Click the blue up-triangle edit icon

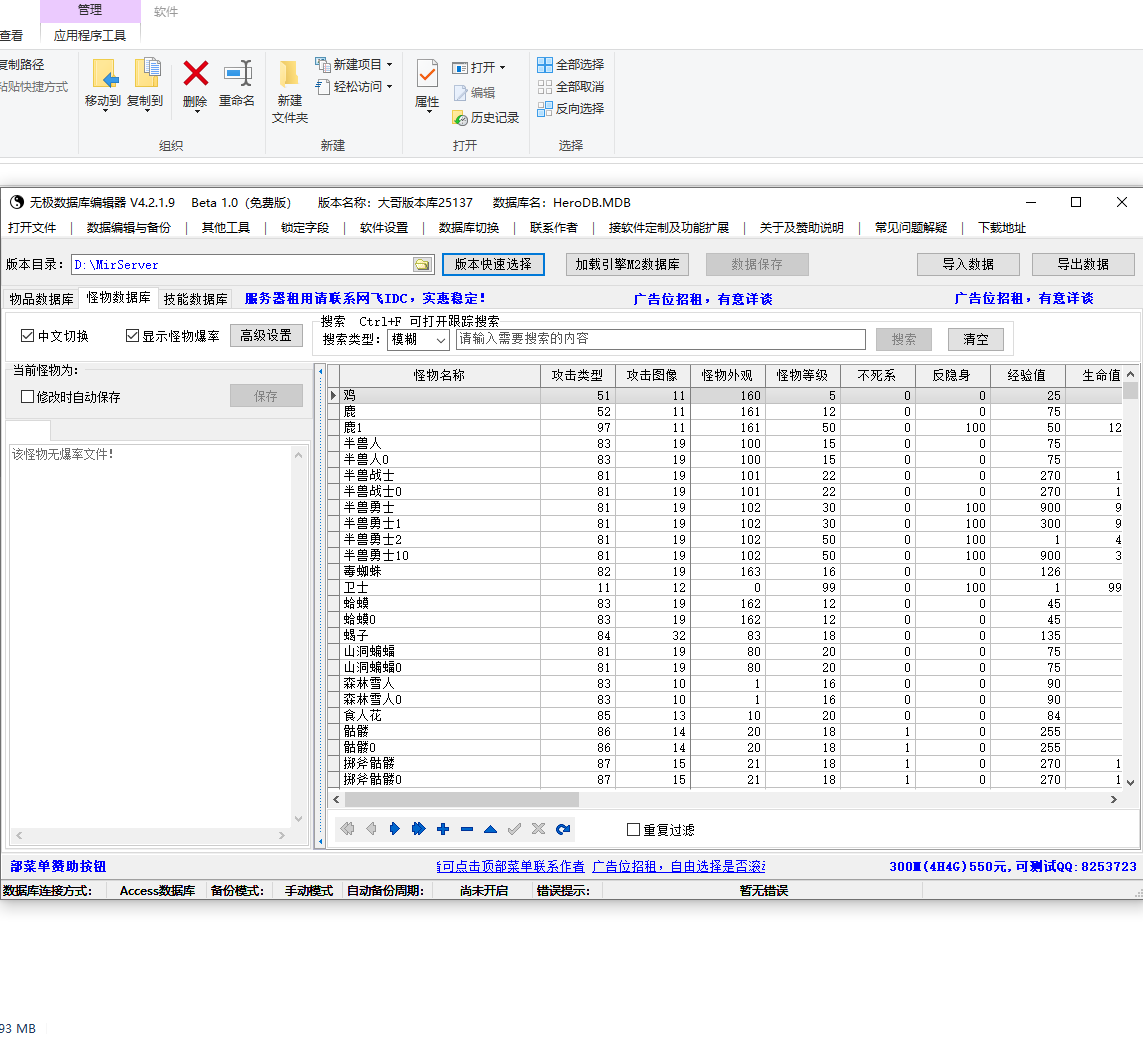[490, 829]
